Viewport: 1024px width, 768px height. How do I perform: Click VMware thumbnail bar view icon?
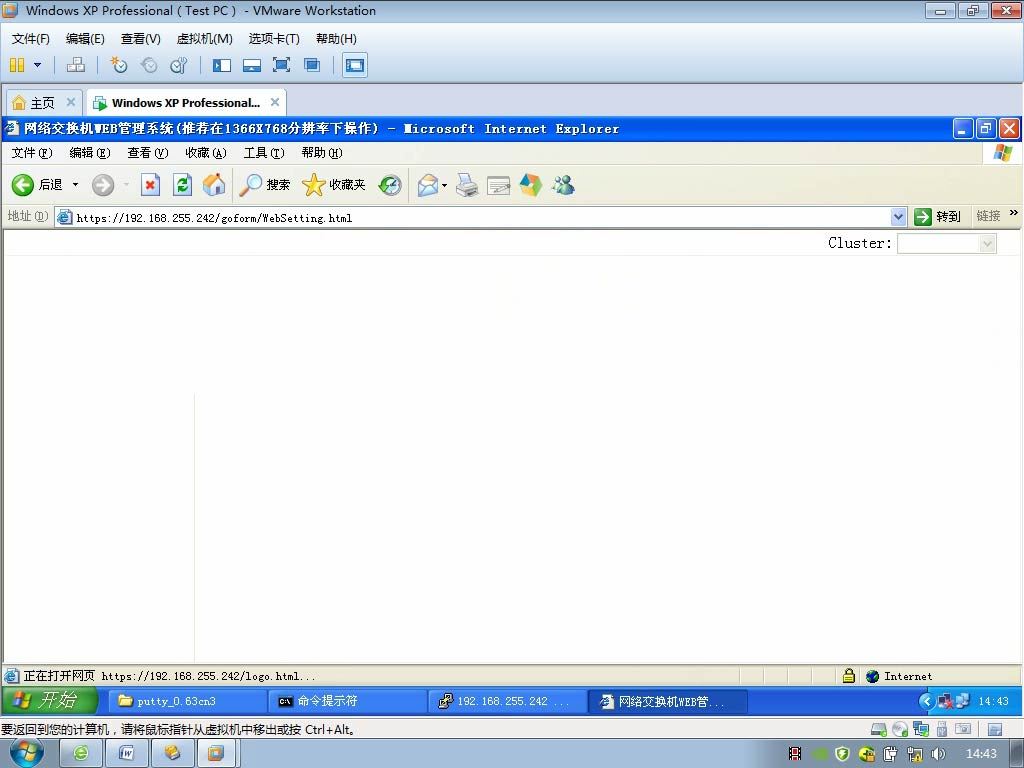click(252, 65)
